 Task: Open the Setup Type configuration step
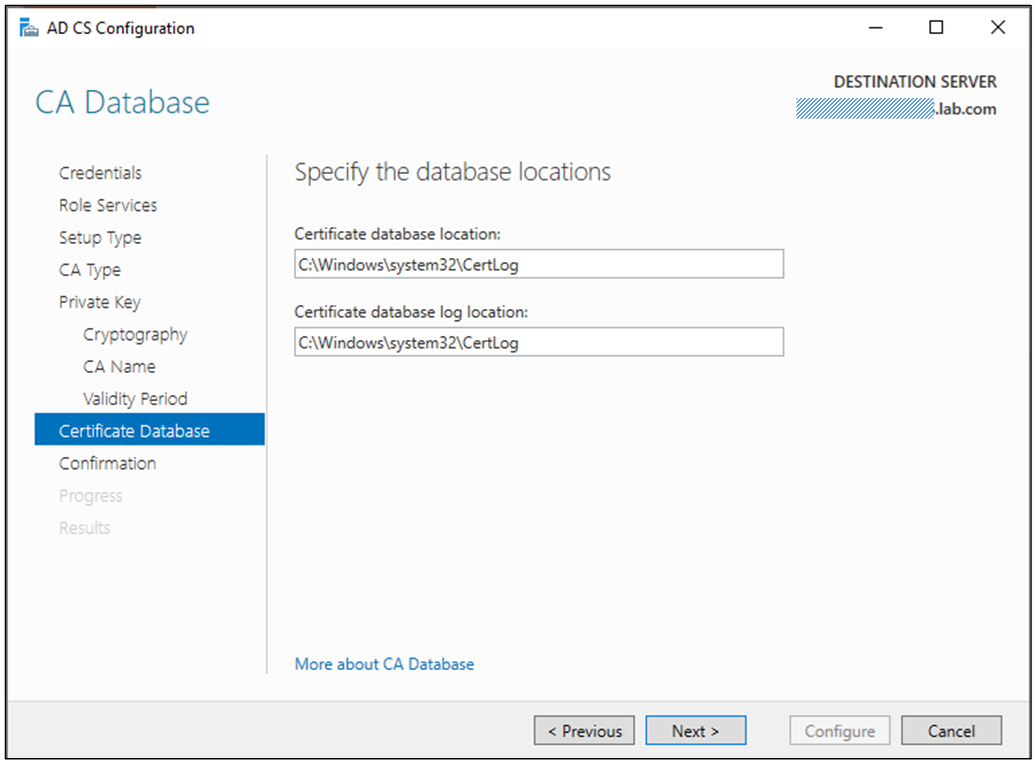click(100, 237)
